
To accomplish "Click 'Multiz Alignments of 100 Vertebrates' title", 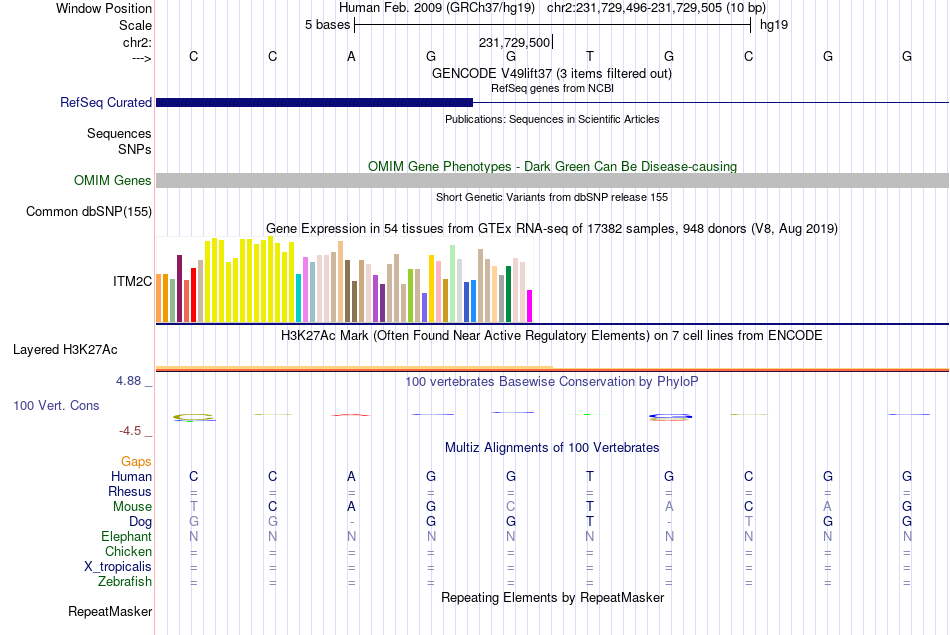I will tap(552, 448).
